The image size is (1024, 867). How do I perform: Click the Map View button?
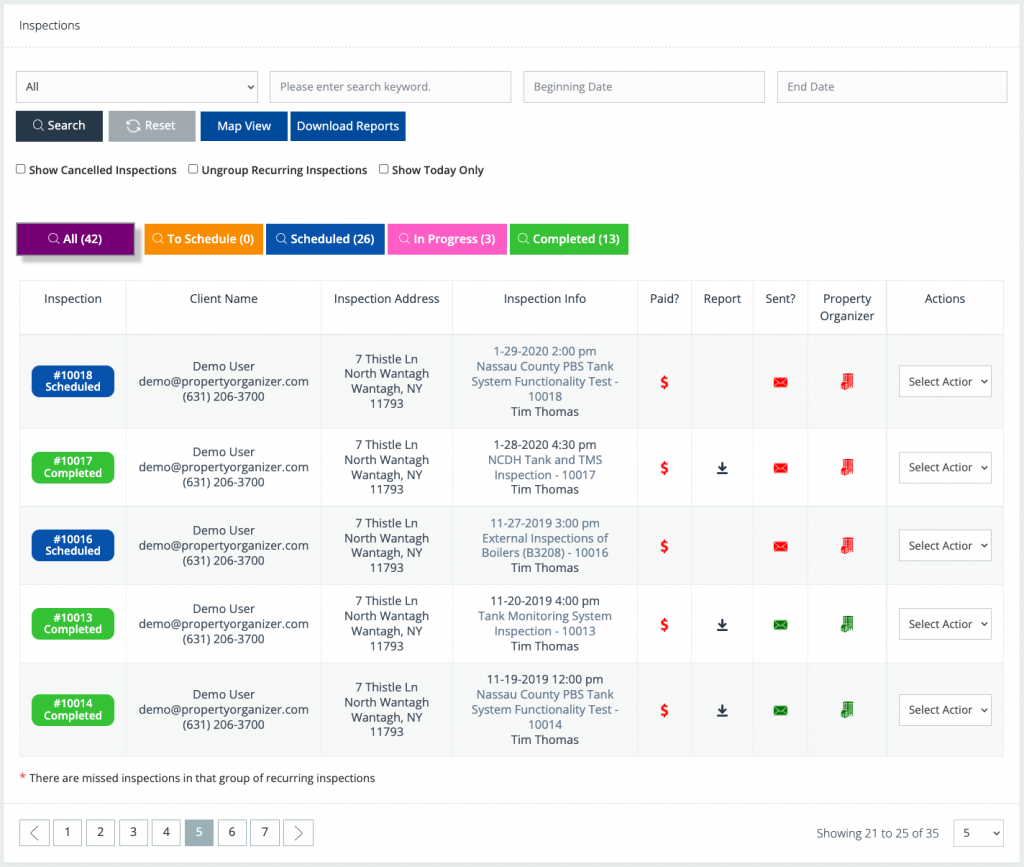tap(243, 125)
